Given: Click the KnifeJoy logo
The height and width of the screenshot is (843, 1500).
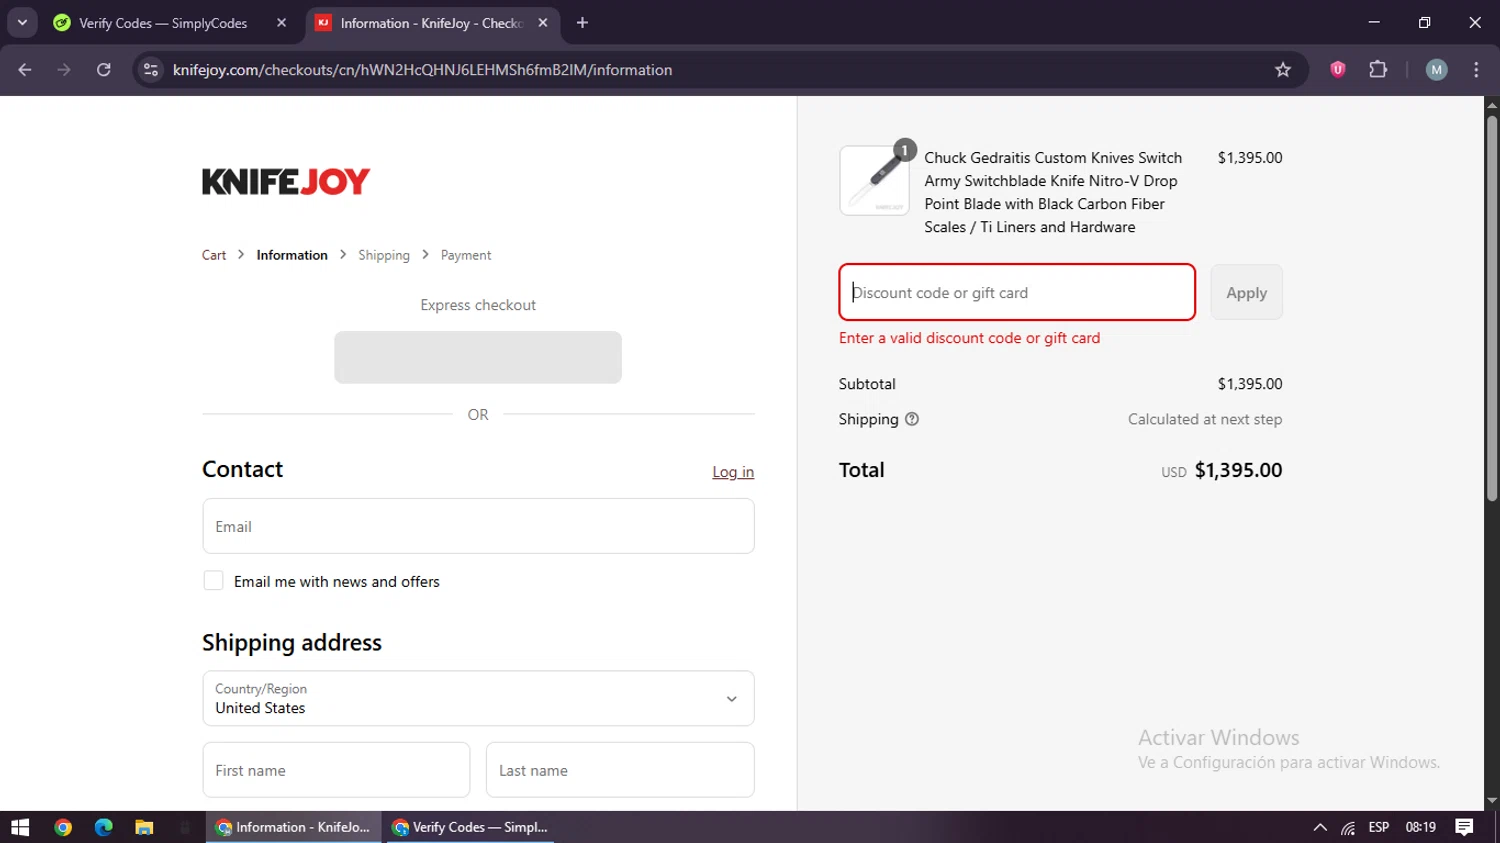Looking at the screenshot, I should (x=286, y=181).
